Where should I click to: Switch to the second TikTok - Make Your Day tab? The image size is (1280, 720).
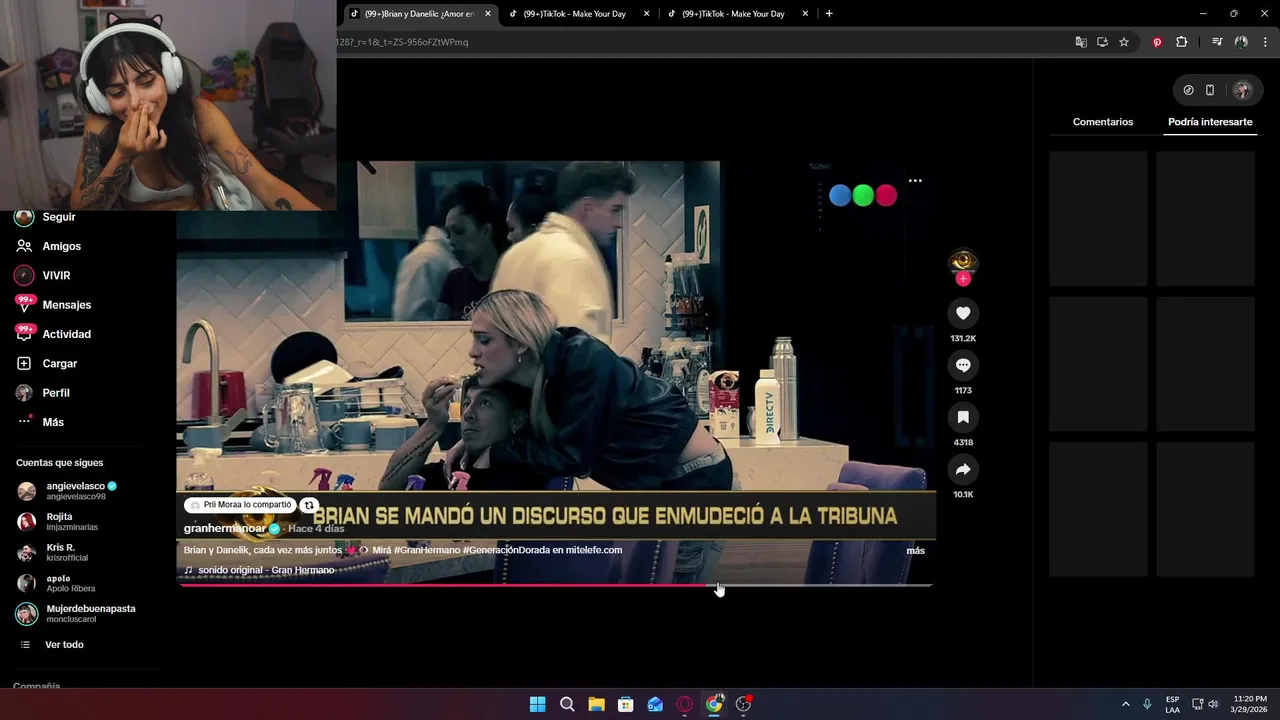(x=575, y=14)
